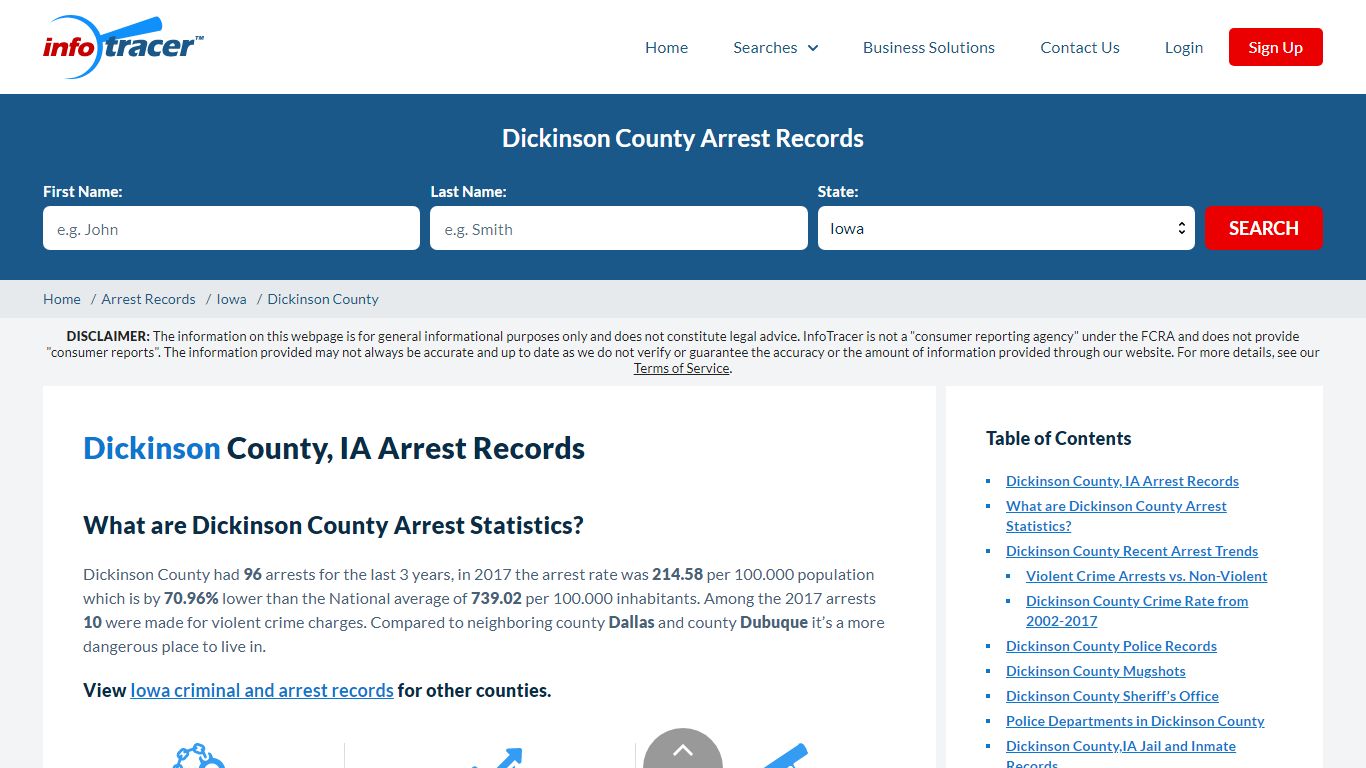Open the Terms of Service link
Screen dimensions: 1366x768
(x=682, y=368)
